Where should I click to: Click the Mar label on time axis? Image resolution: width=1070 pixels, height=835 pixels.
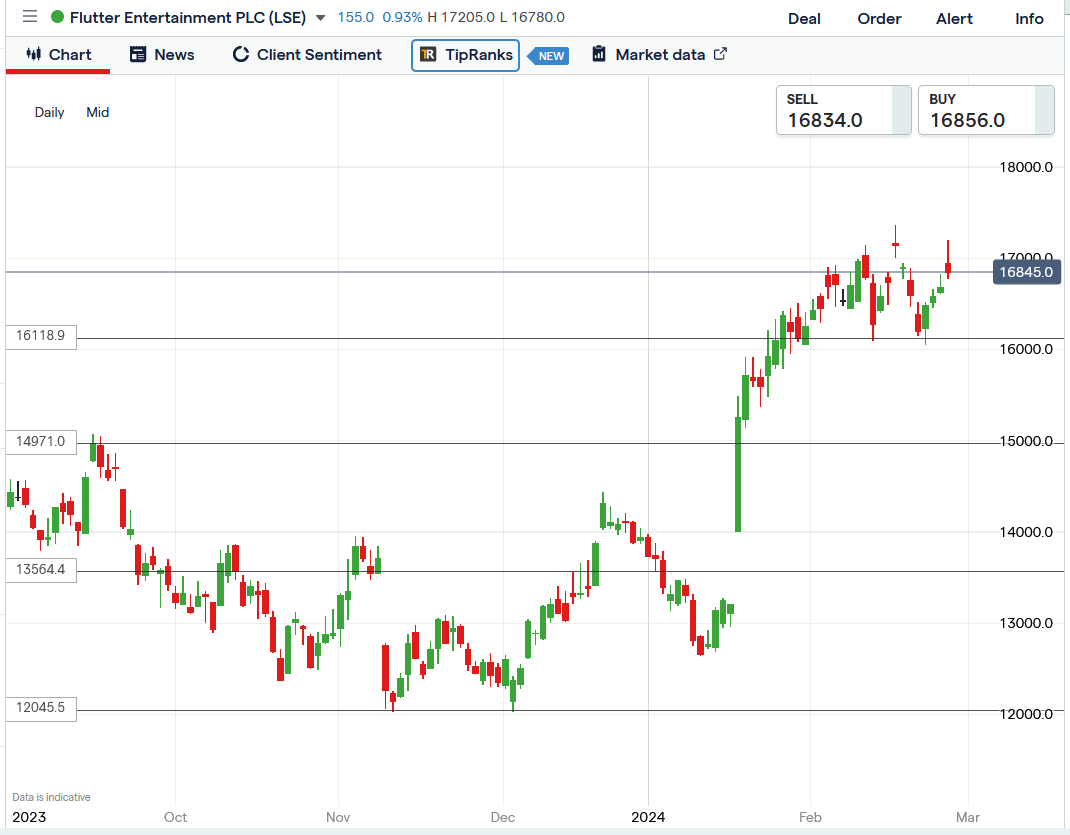tap(968, 817)
